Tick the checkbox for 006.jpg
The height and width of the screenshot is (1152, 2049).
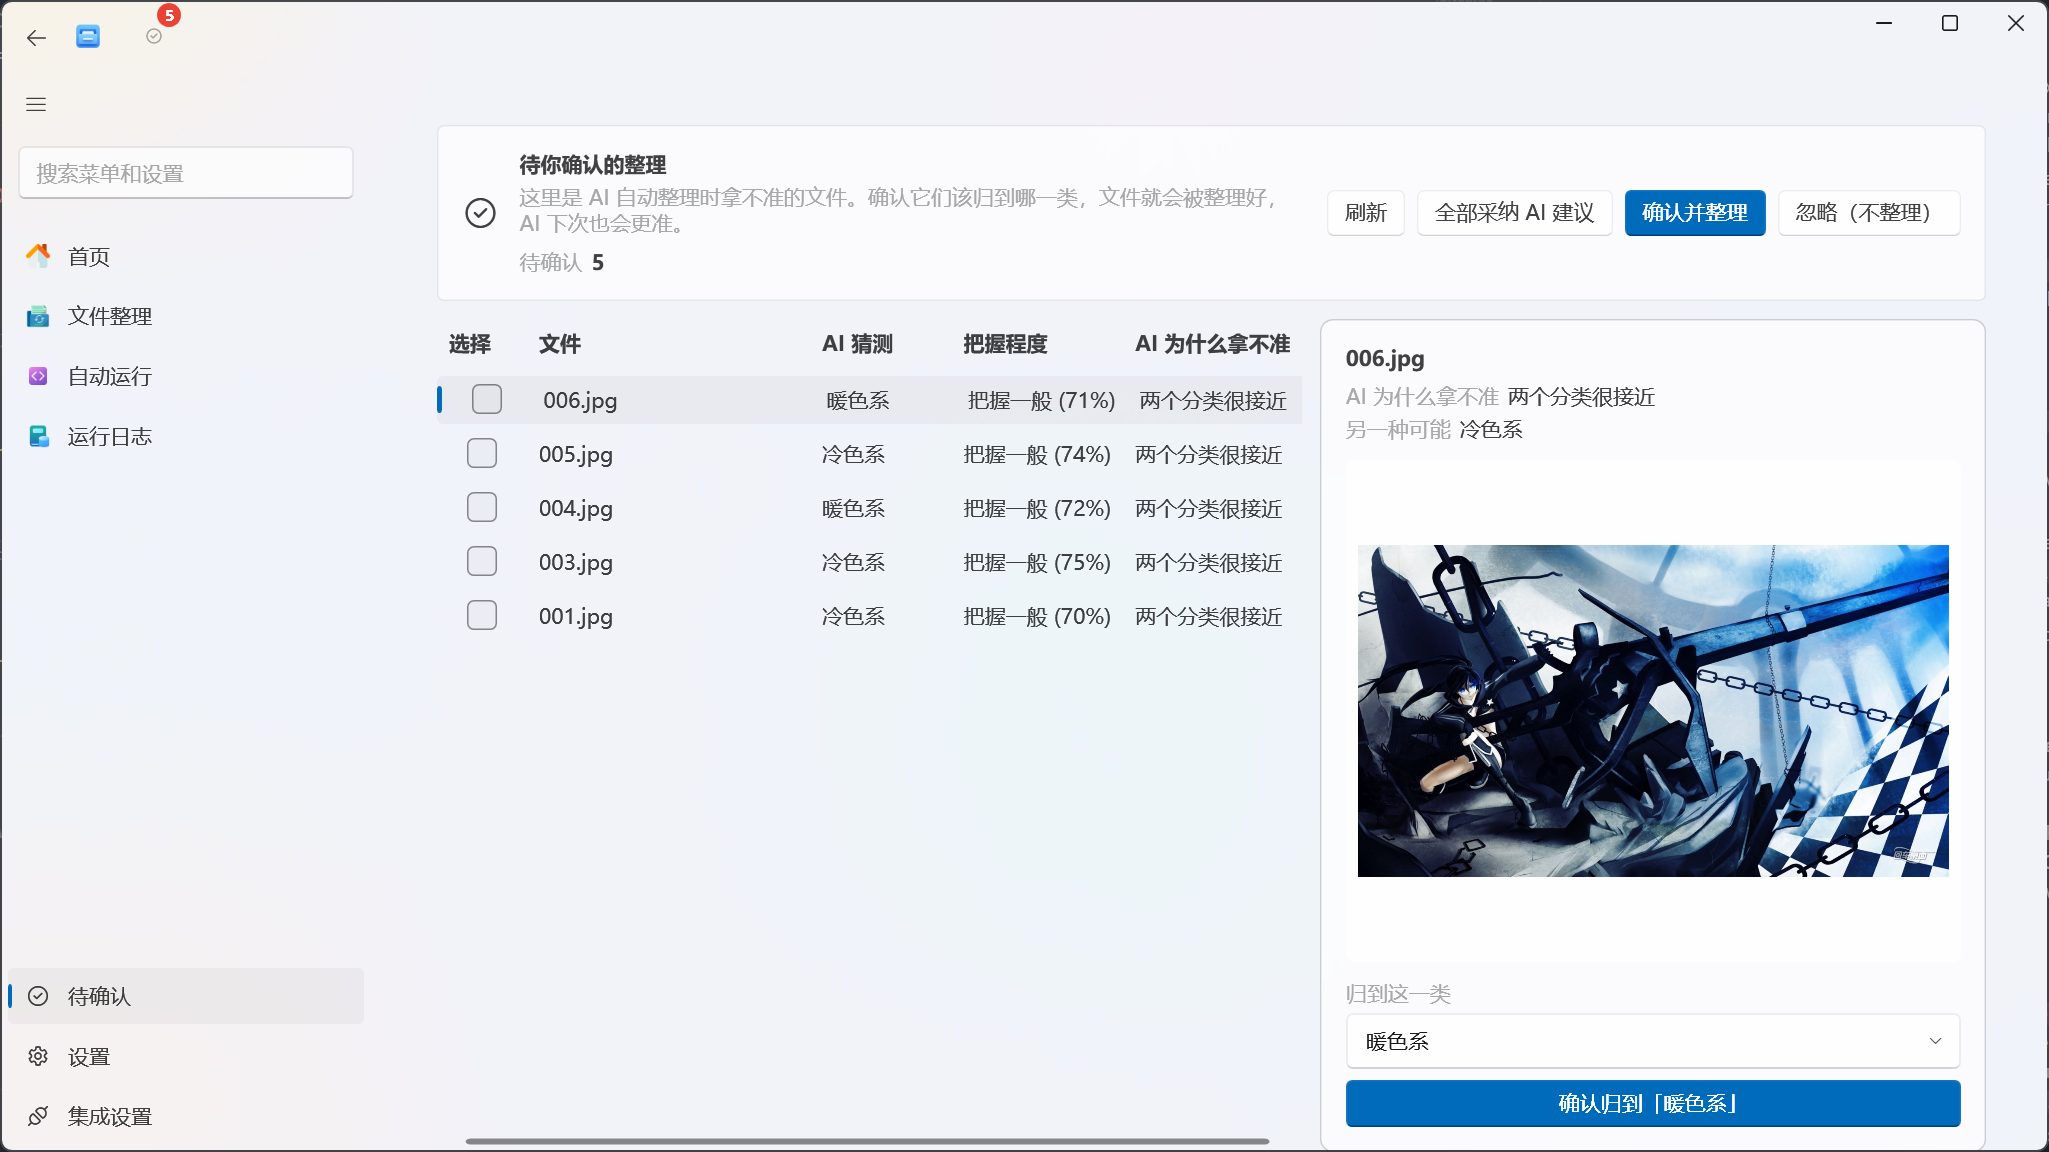coord(487,399)
